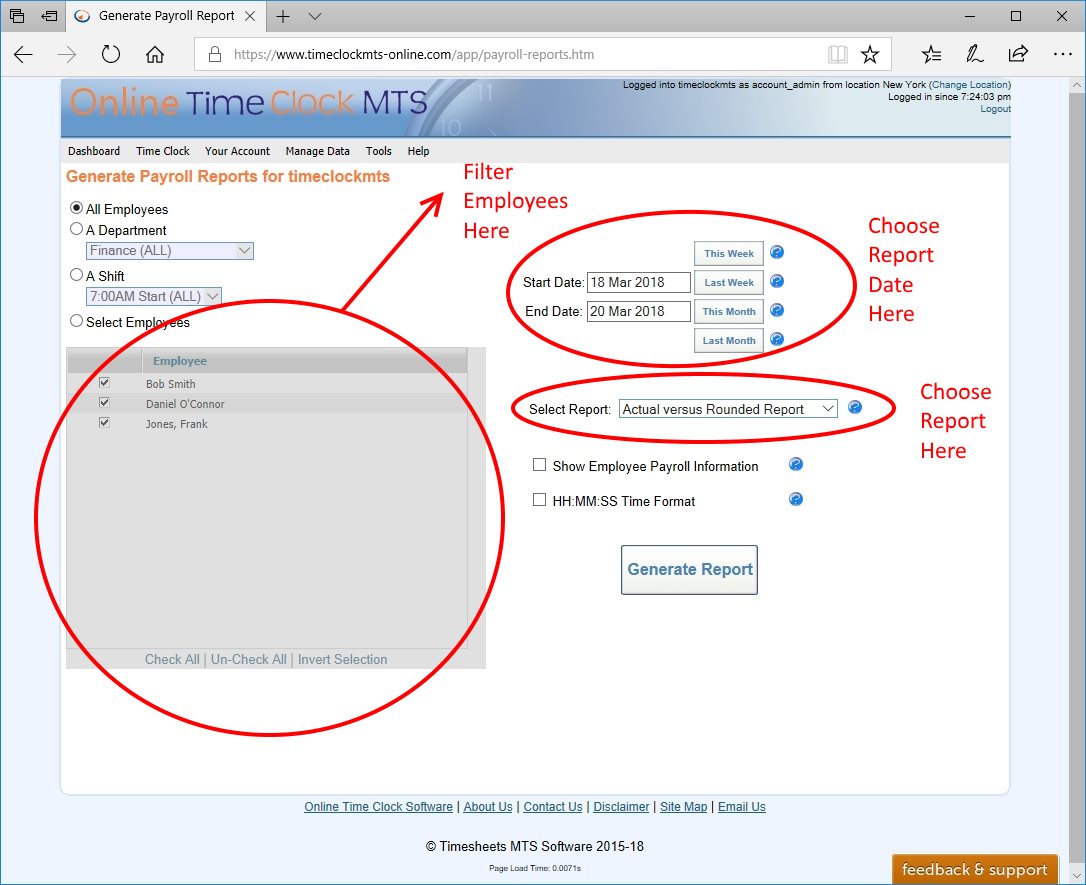1086x885 pixels.
Task: Uncheck the Bob Smith employee checkbox
Action: tap(105, 382)
